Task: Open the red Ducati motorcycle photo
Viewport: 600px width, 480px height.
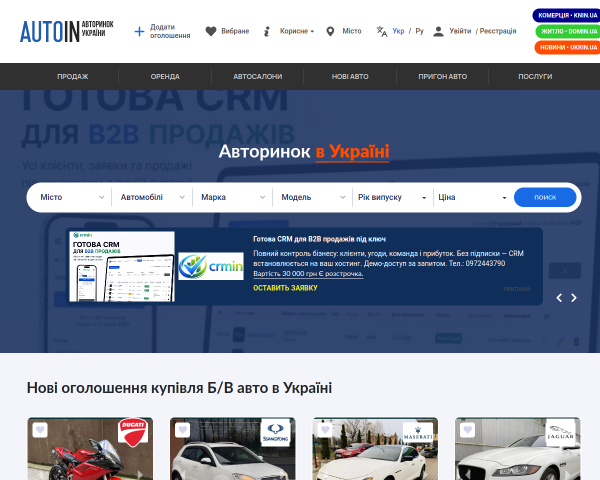Action: coord(90,456)
